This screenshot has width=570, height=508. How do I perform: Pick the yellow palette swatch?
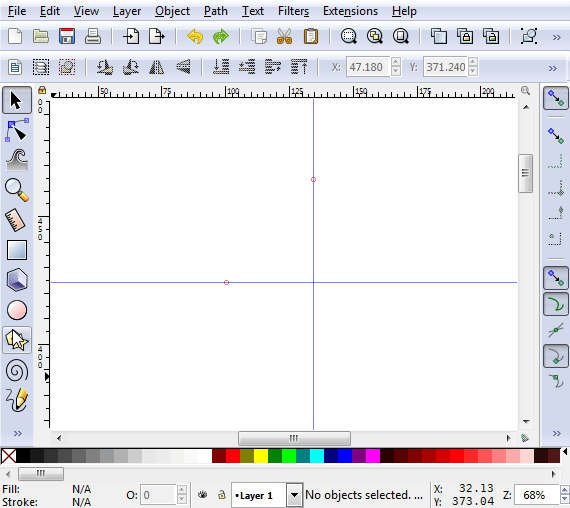tap(261, 456)
